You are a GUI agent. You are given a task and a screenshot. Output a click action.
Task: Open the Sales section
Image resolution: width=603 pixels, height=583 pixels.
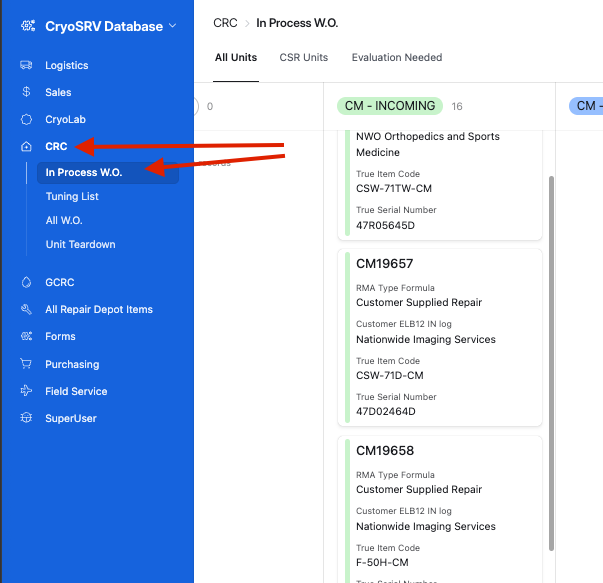pos(58,92)
